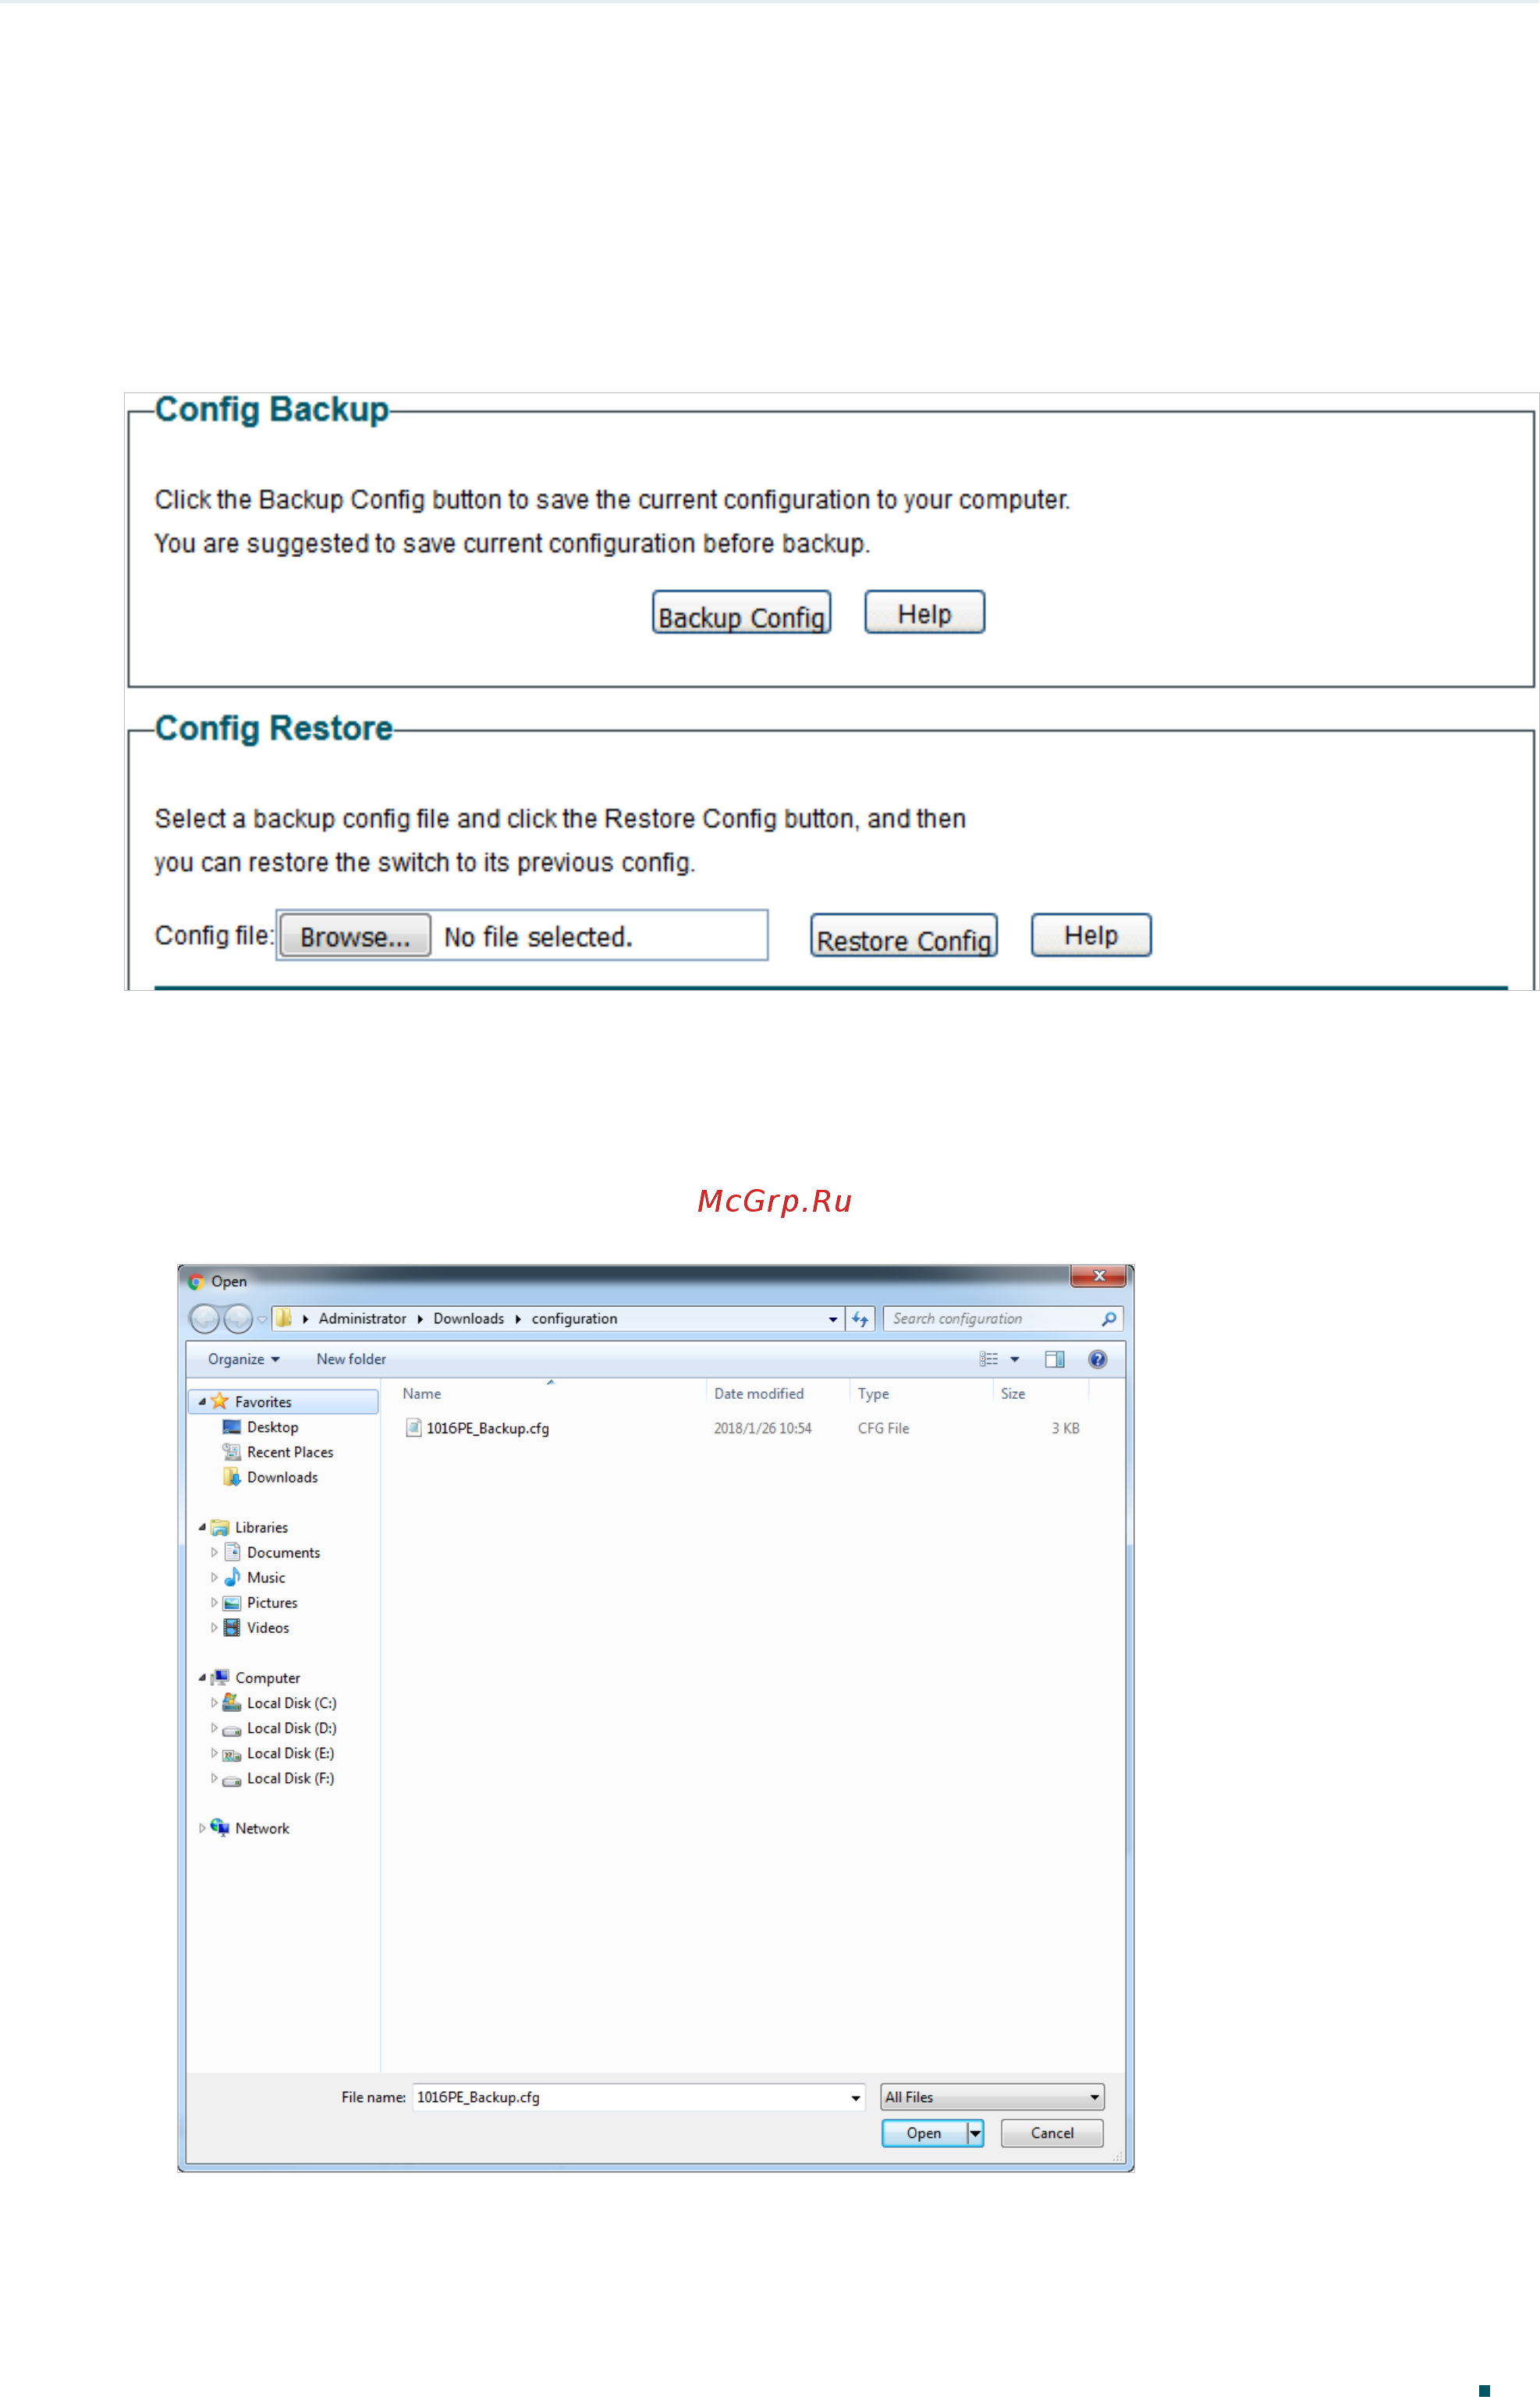Open the Open button's split arrow
Screen dimensions: 1540x2400
point(975,2132)
